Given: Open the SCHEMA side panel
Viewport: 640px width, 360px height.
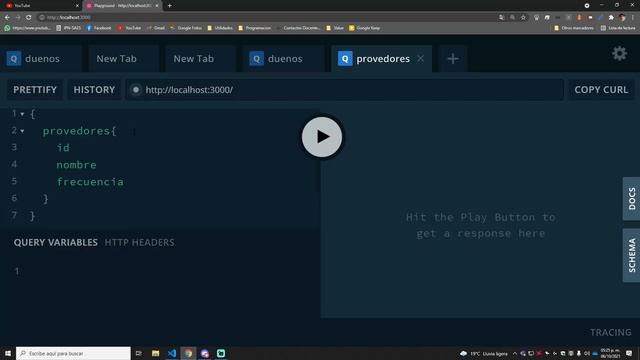Looking at the screenshot, I should (631, 255).
